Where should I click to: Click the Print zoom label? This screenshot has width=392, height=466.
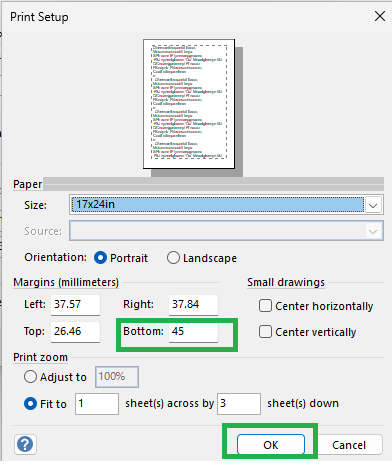pyautogui.click(x=40, y=357)
